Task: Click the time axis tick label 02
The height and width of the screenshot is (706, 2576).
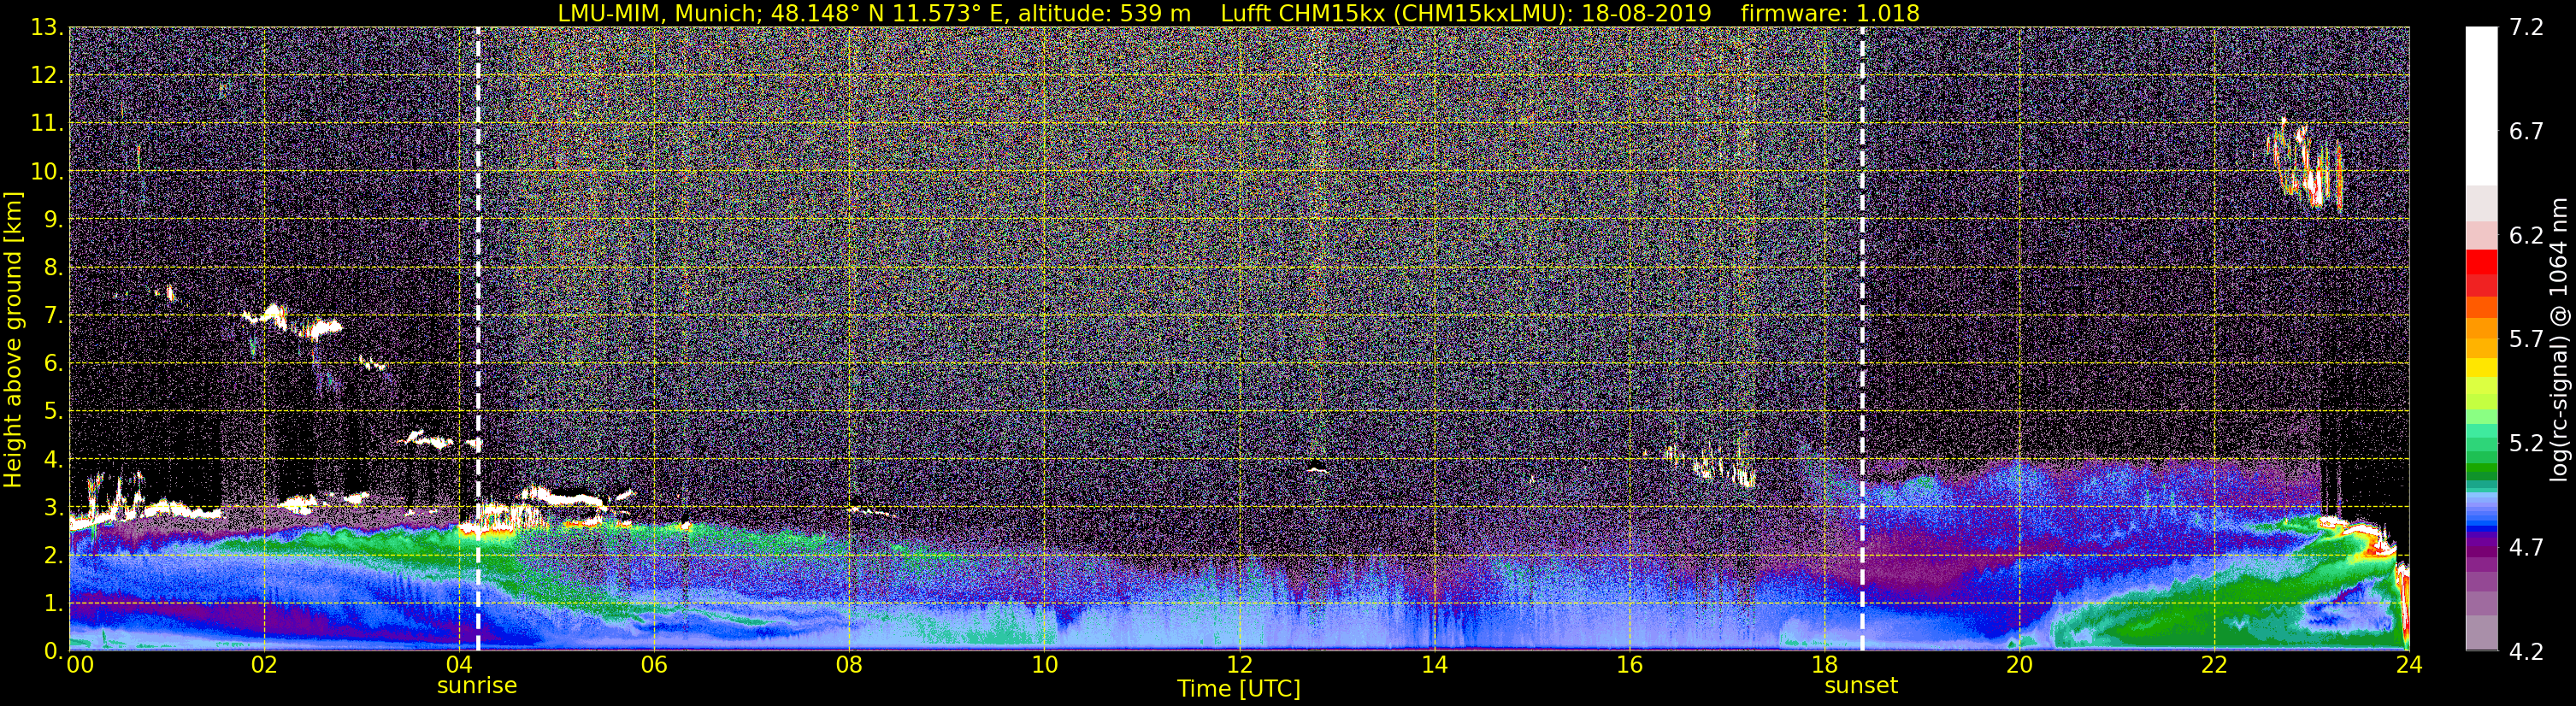Action: pyautogui.click(x=264, y=665)
